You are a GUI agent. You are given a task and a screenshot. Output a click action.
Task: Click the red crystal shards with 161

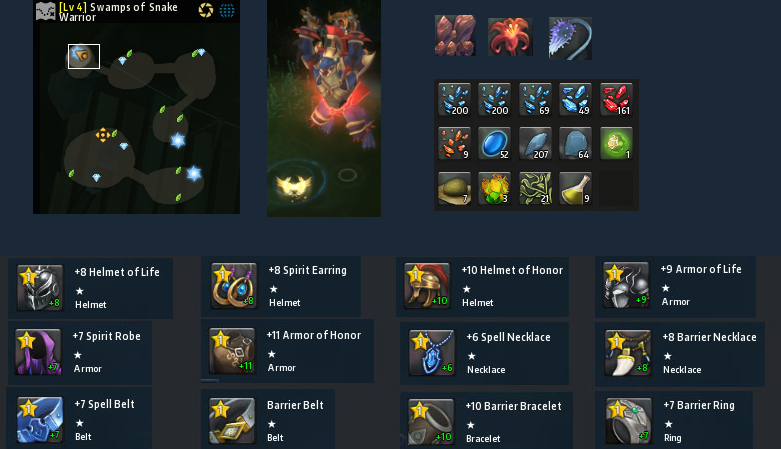click(x=616, y=100)
